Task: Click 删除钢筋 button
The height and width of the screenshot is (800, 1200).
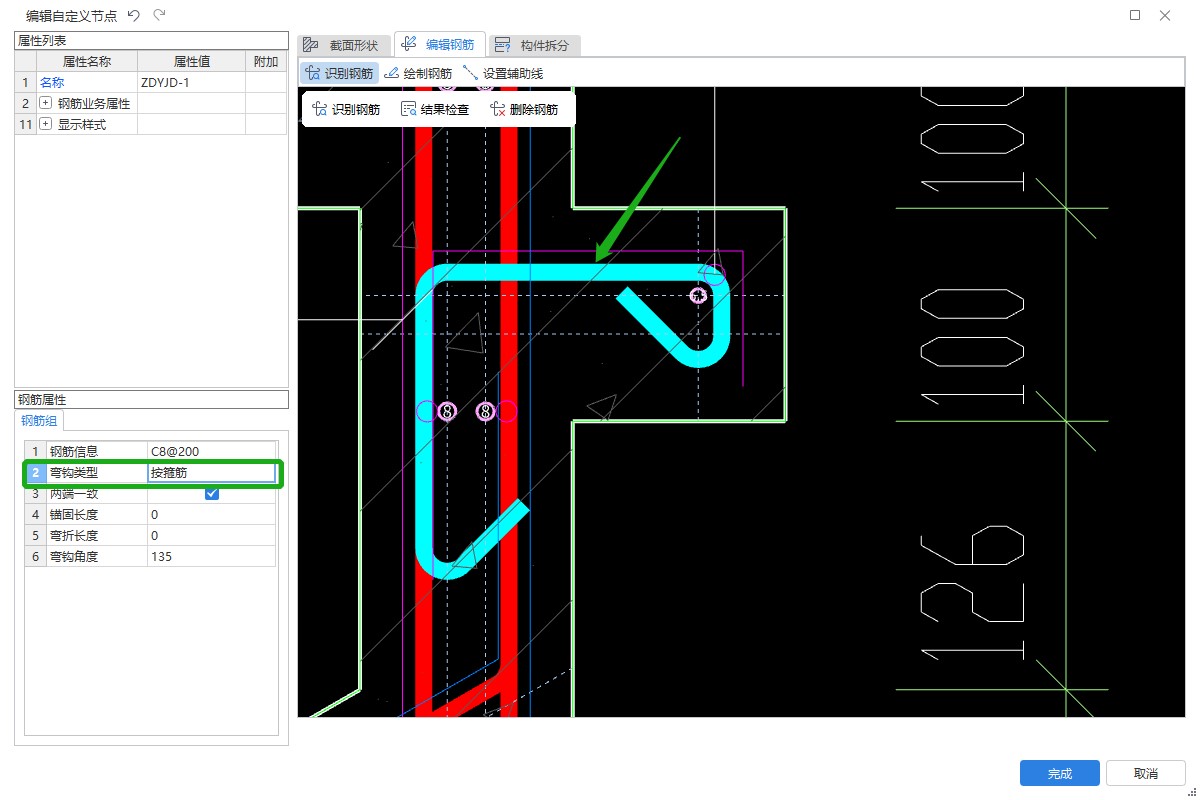Action: pos(524,109)
